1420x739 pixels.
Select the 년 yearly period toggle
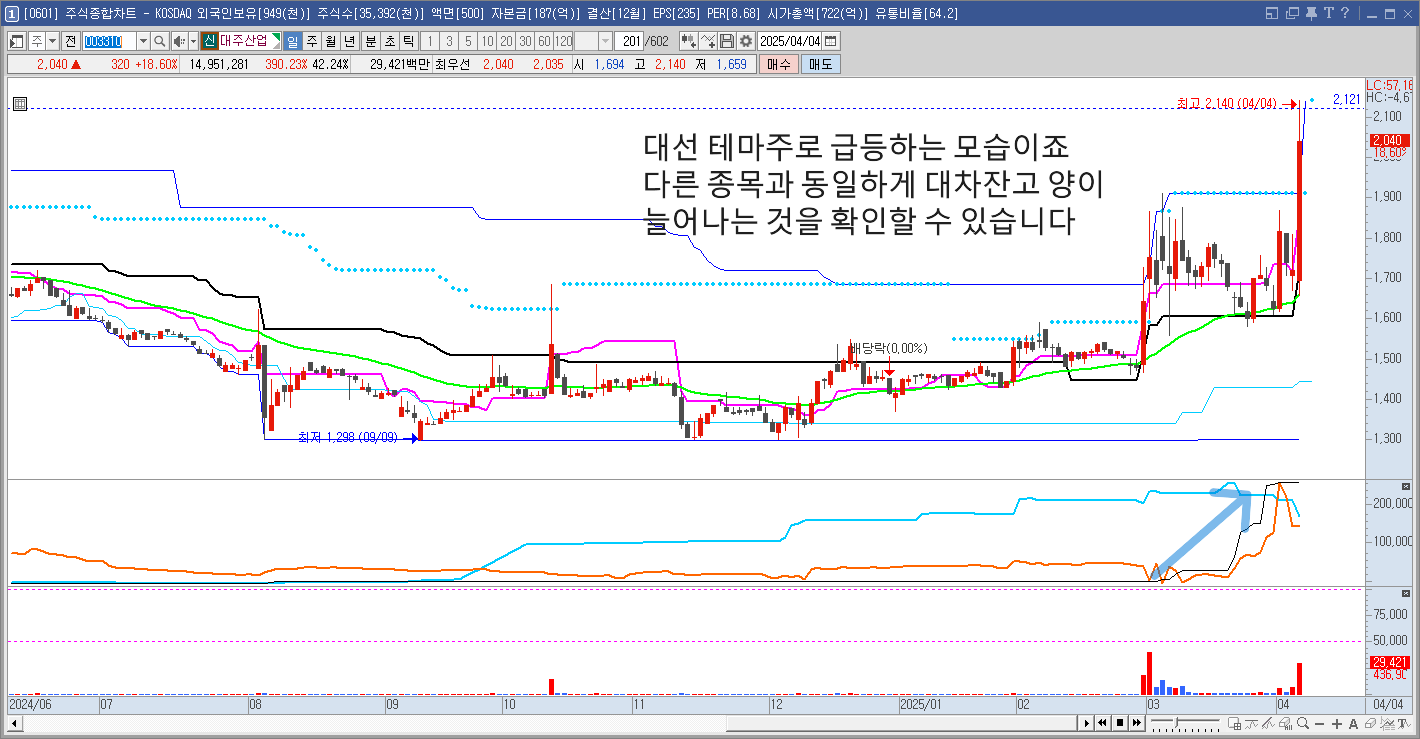pyautogui.click(x=350, y=41)
